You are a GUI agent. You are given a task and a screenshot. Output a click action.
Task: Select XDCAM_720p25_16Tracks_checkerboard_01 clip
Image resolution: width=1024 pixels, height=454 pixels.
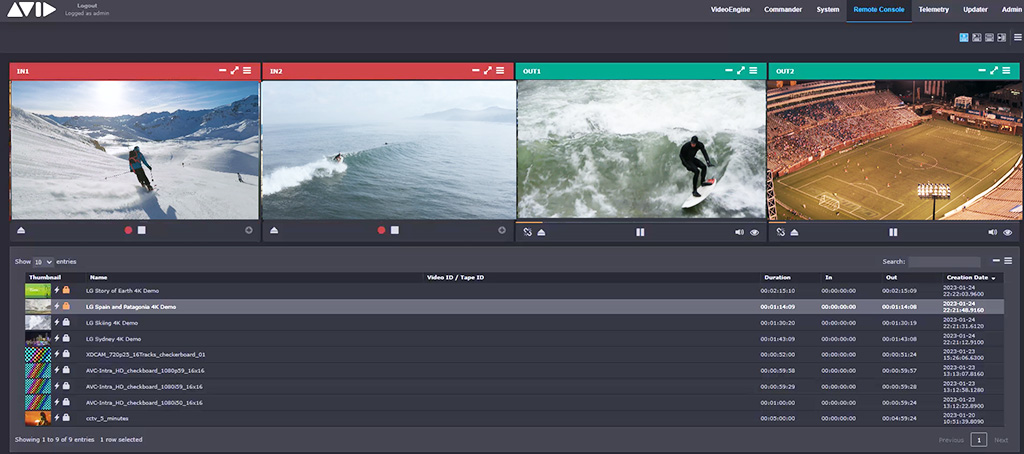point(515,355)
